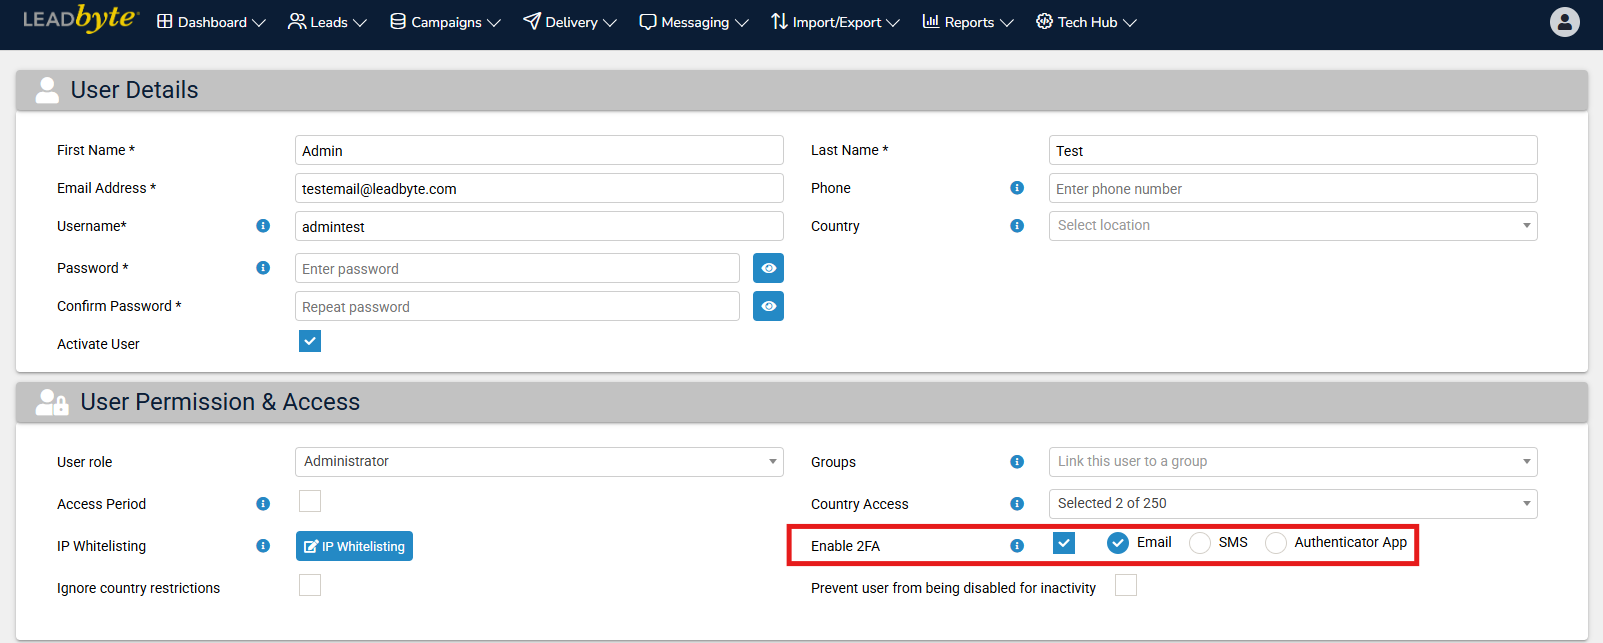1603x643 pixels.
Task: Open the Reports menu
Action: pyautogui.click(x=968, y=22)
